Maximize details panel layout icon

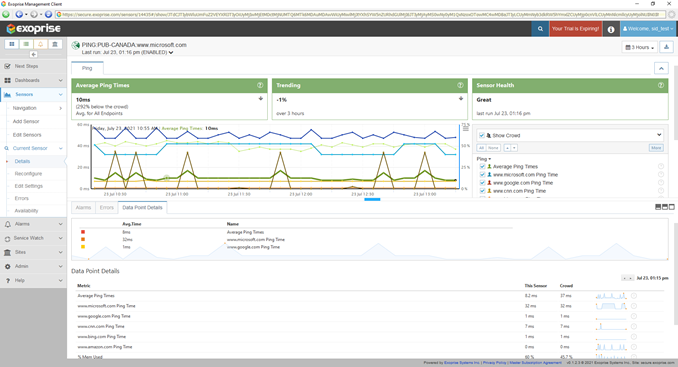point(672,207)
